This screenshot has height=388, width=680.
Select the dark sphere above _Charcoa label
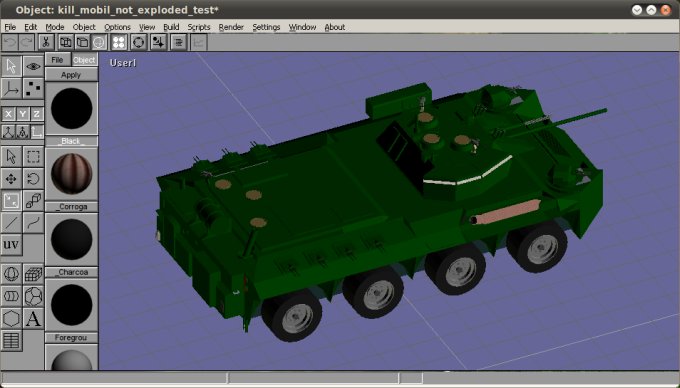[72, 239]
